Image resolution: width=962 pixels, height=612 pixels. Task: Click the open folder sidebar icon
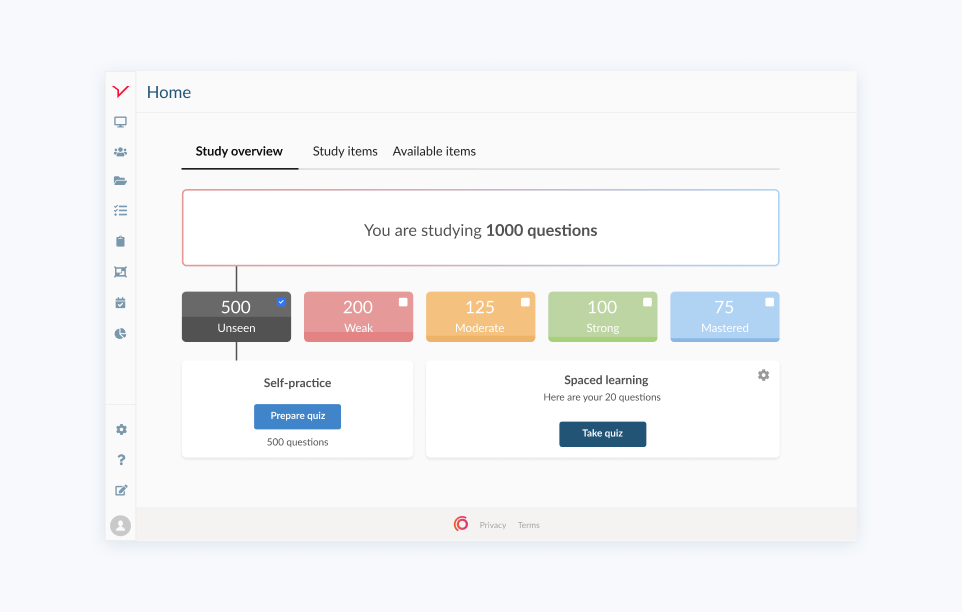tap(120, 181)
